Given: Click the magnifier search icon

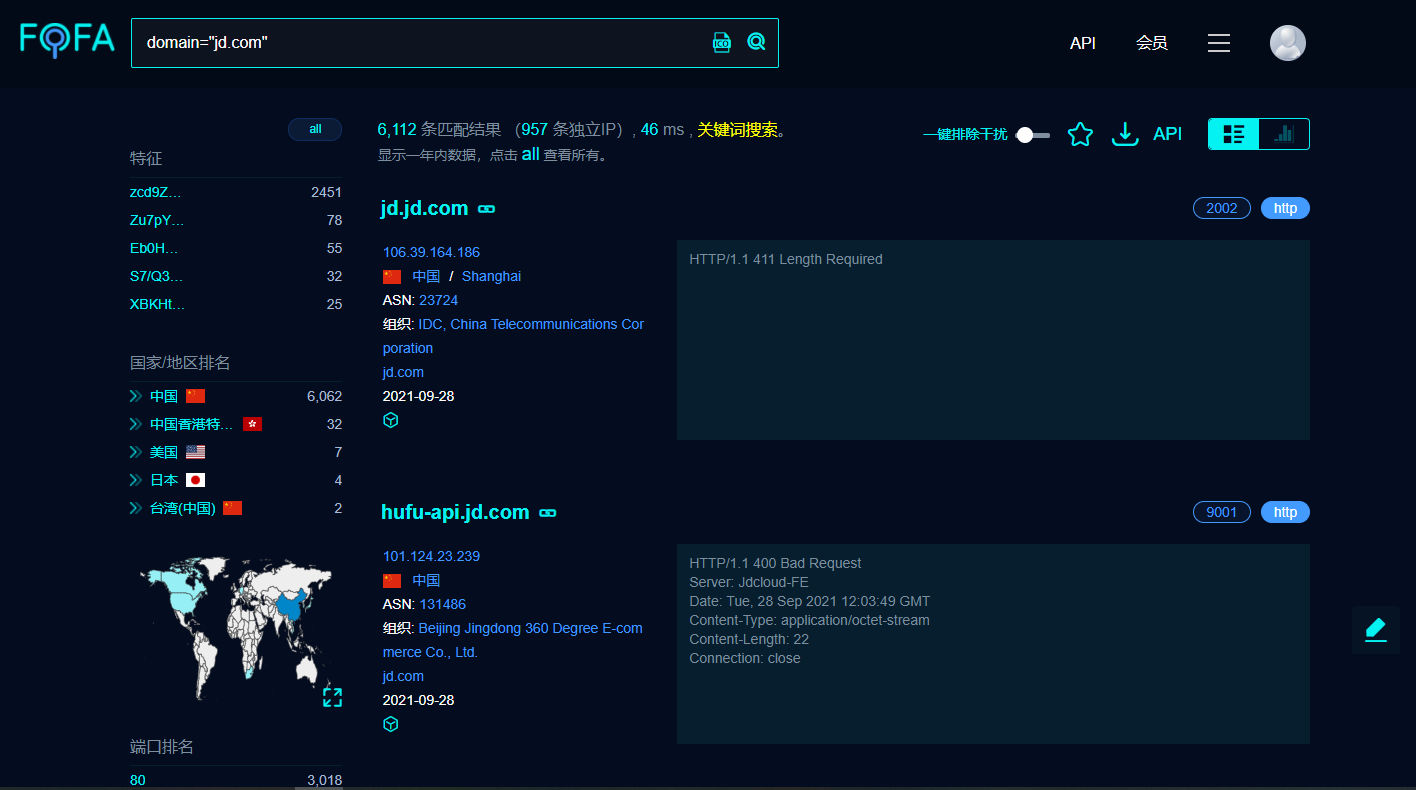Looking at the screenshot, I should pos(756,42).
